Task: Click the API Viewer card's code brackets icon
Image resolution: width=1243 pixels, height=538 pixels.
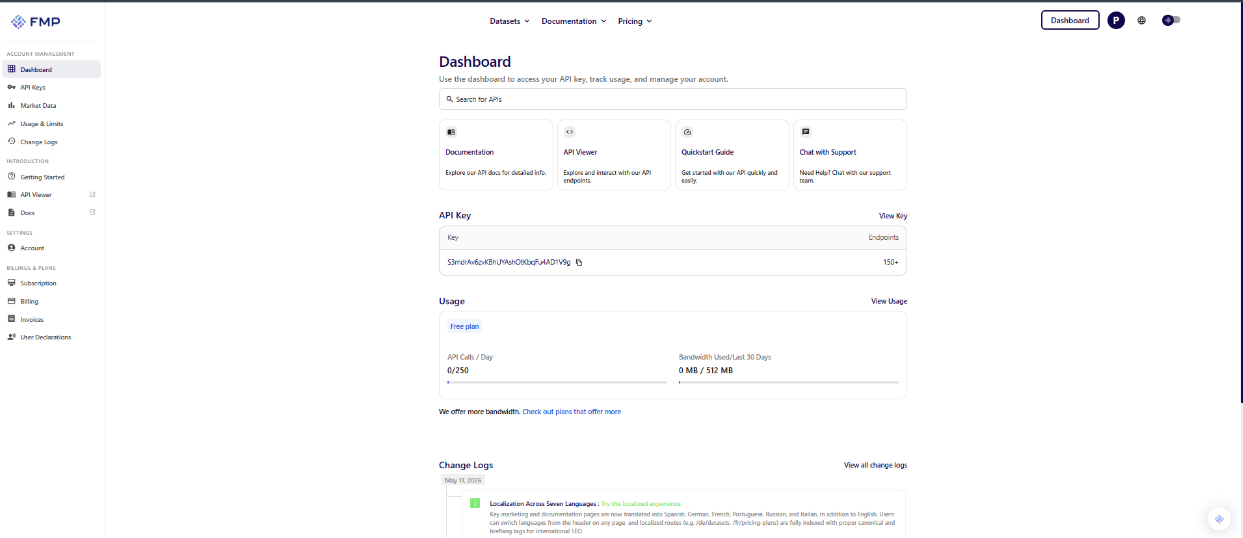Action: [x=569, y=132]
